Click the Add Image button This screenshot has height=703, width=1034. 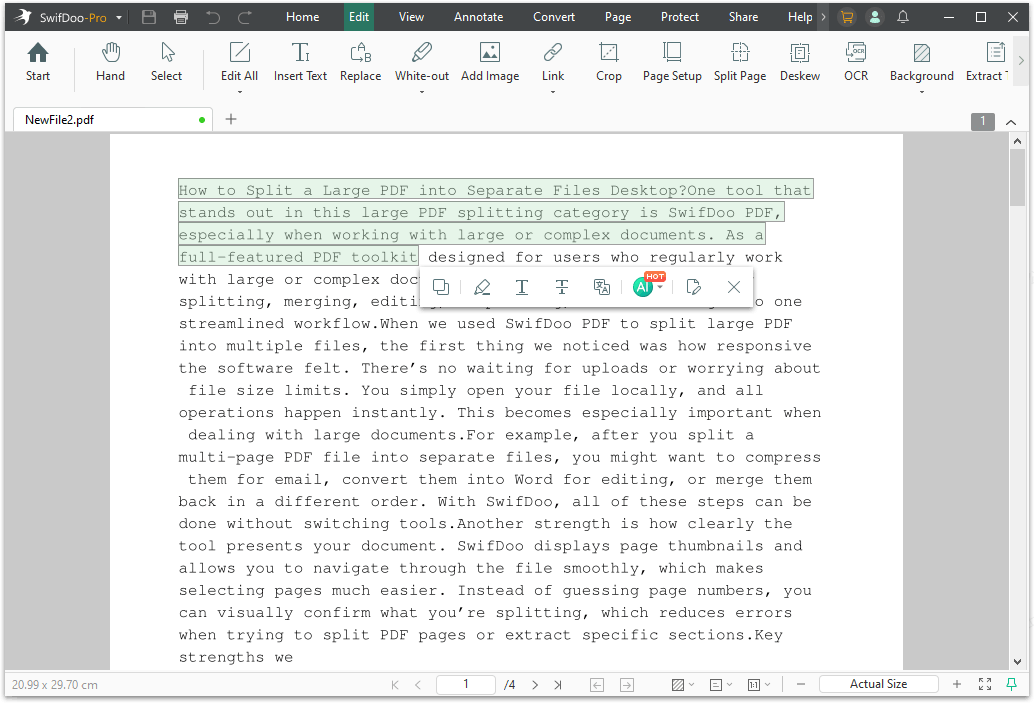[489, 62]
